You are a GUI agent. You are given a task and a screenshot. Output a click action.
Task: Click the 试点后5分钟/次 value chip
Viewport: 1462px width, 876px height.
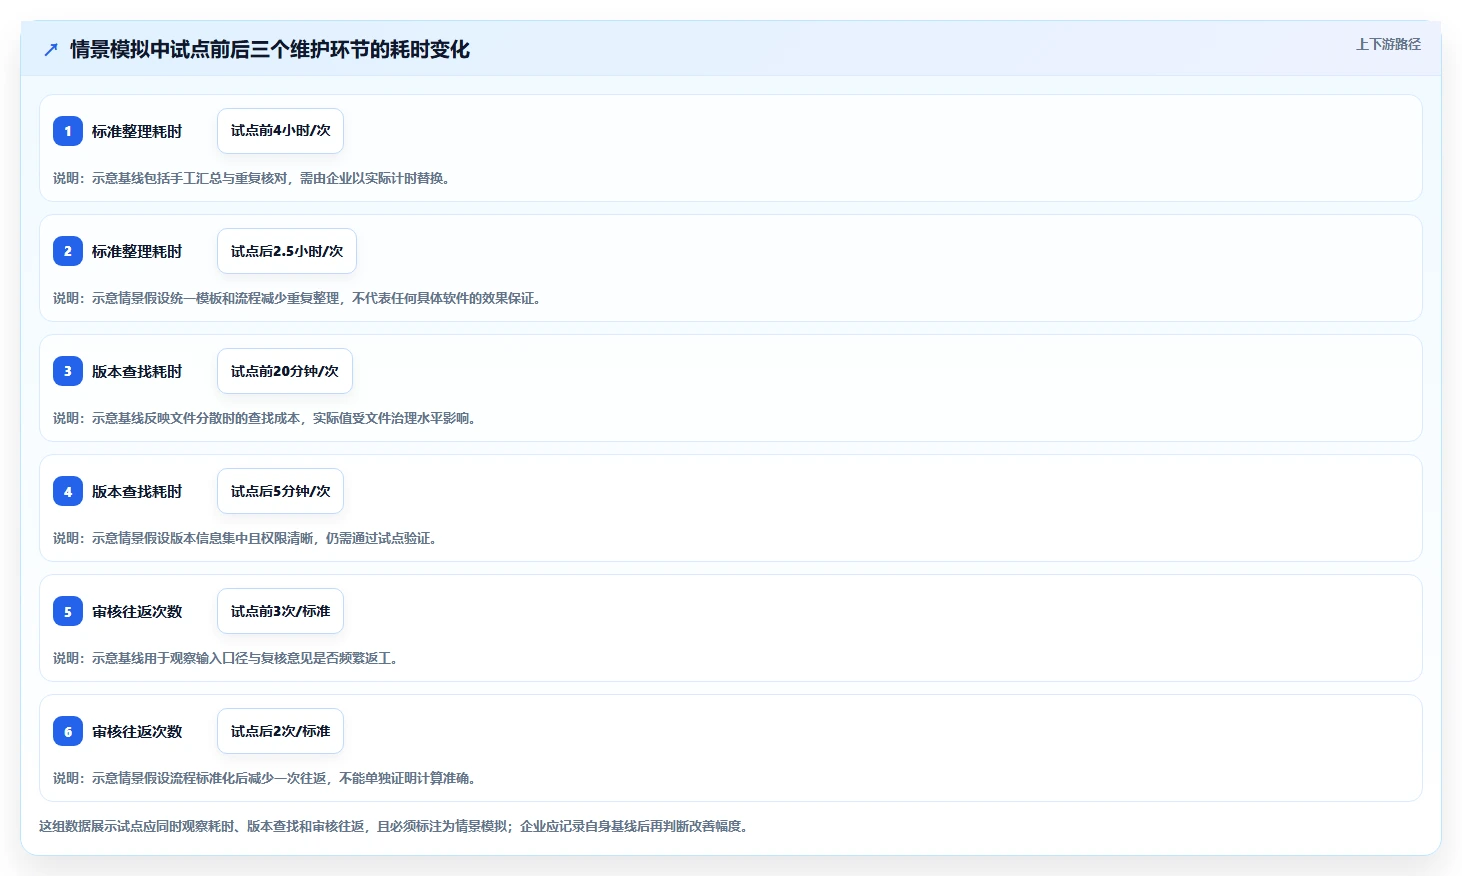280,491
